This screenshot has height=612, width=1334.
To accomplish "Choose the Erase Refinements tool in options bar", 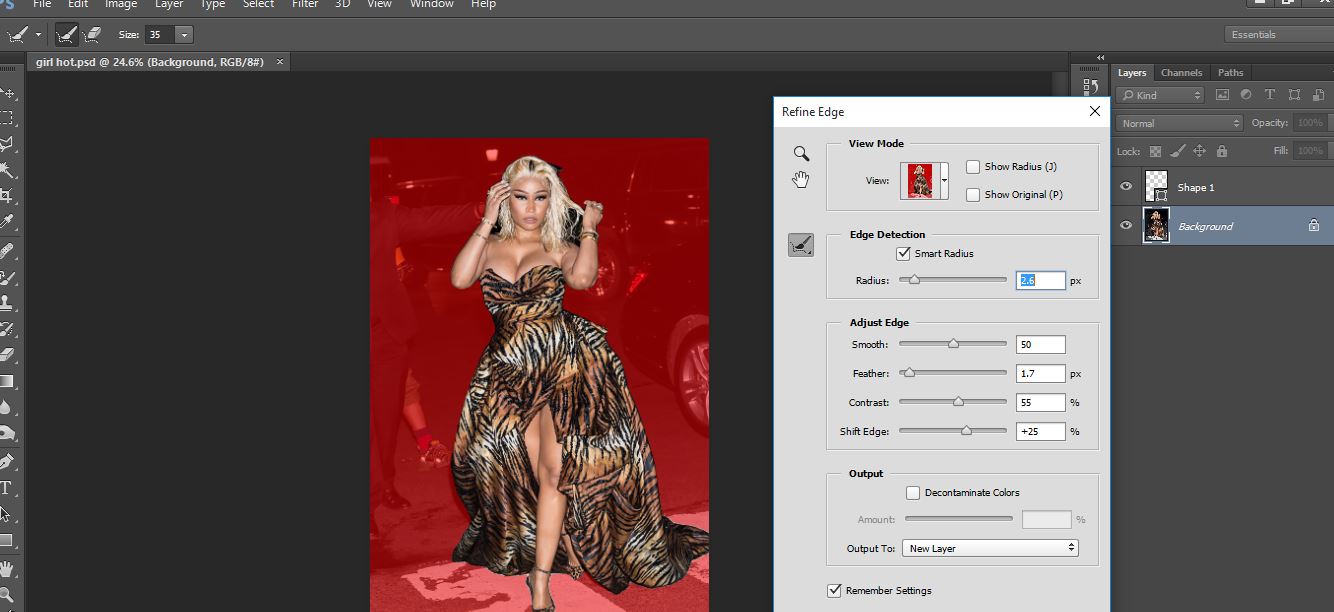I will point(92,35).
